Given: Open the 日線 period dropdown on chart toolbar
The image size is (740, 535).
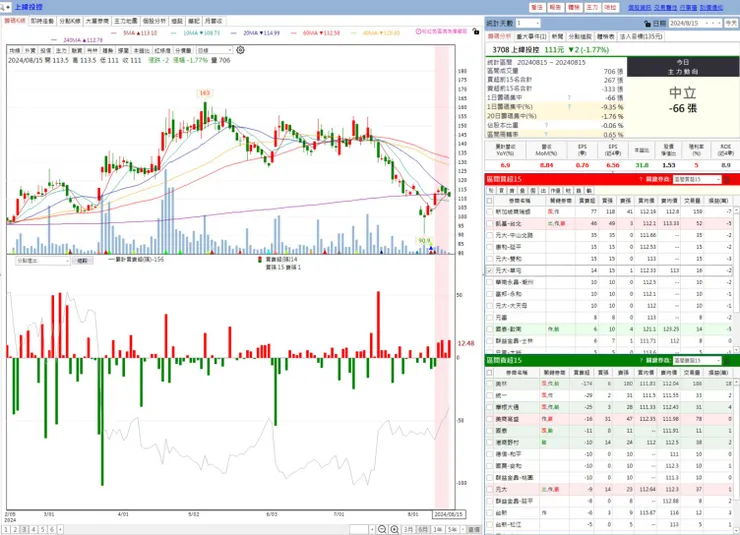Looking at the screenshot, I should point(230,50).
